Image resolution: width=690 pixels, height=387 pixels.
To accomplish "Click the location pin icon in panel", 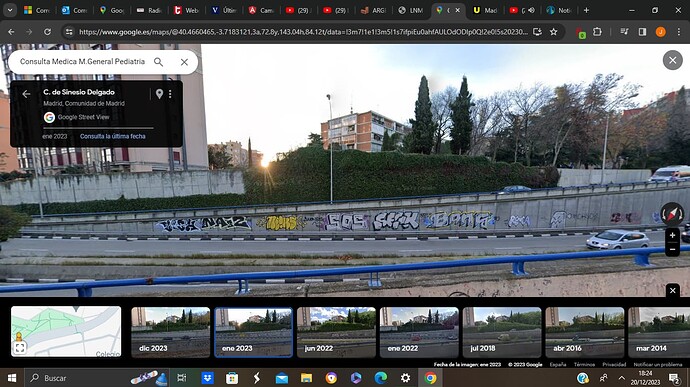I will point(159,93).
